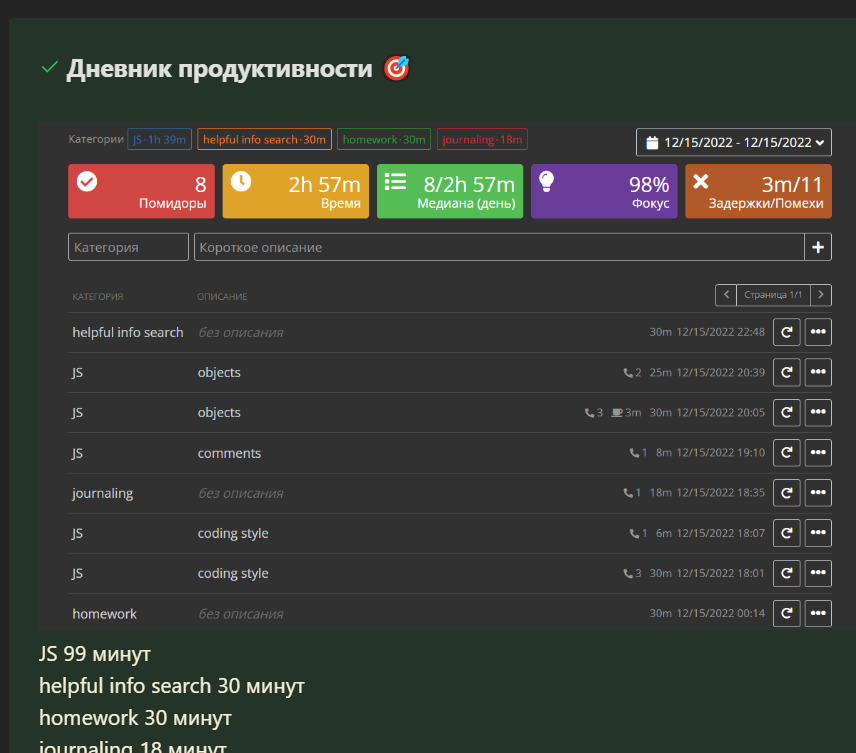Open more options for JS objects 20:39
This screenshot has width=856, height=753.
(x=818, y=372)
